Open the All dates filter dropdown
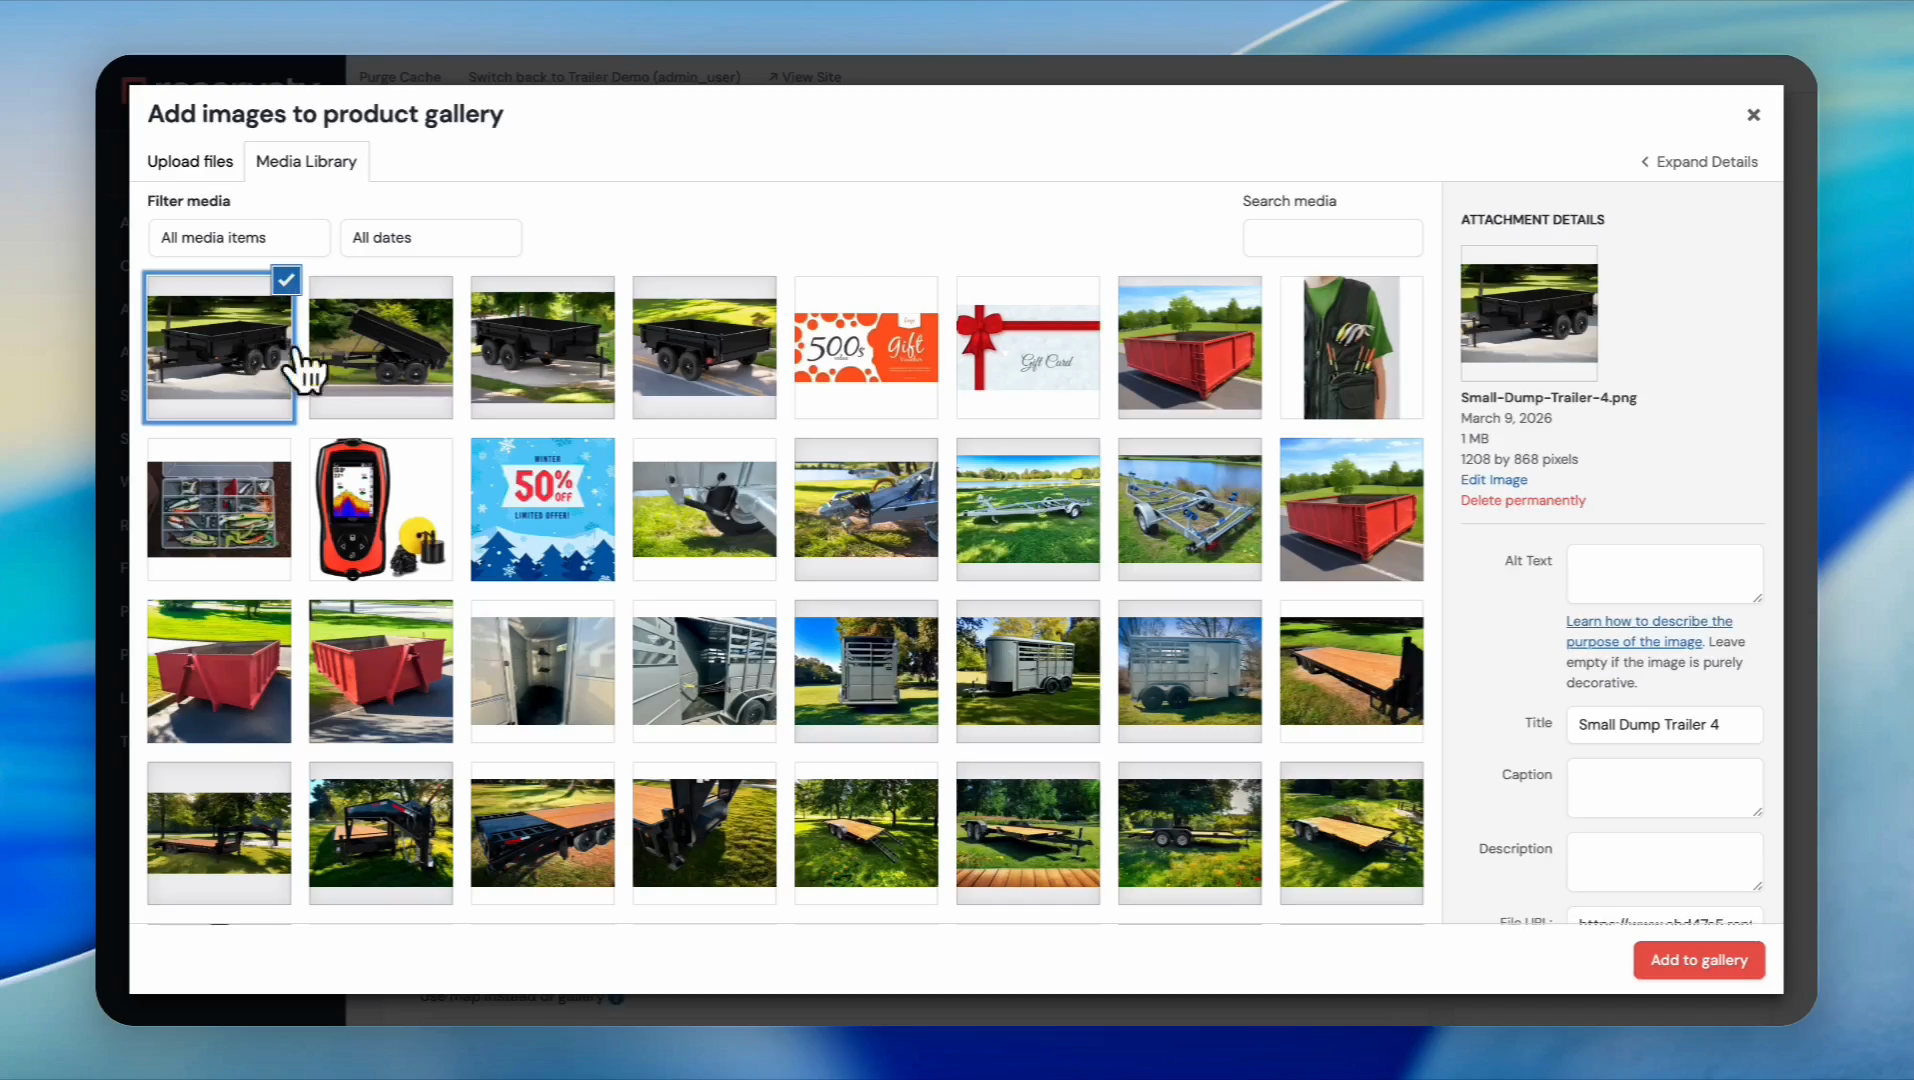 pos(430,238)
